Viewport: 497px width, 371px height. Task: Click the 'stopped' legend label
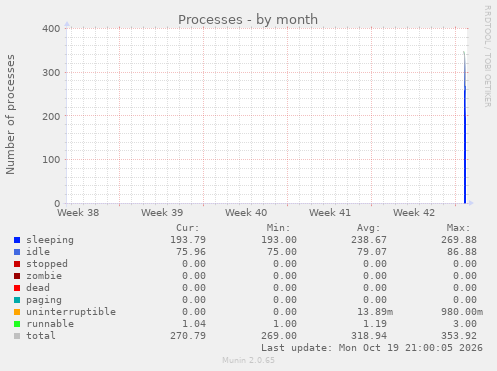(x=47, y=264)
